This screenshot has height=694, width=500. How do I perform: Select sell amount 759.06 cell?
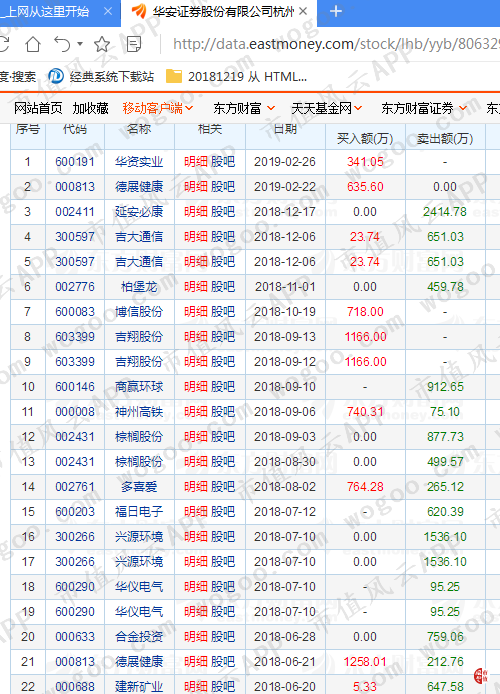pyautogui.click(x=445, y=637)
